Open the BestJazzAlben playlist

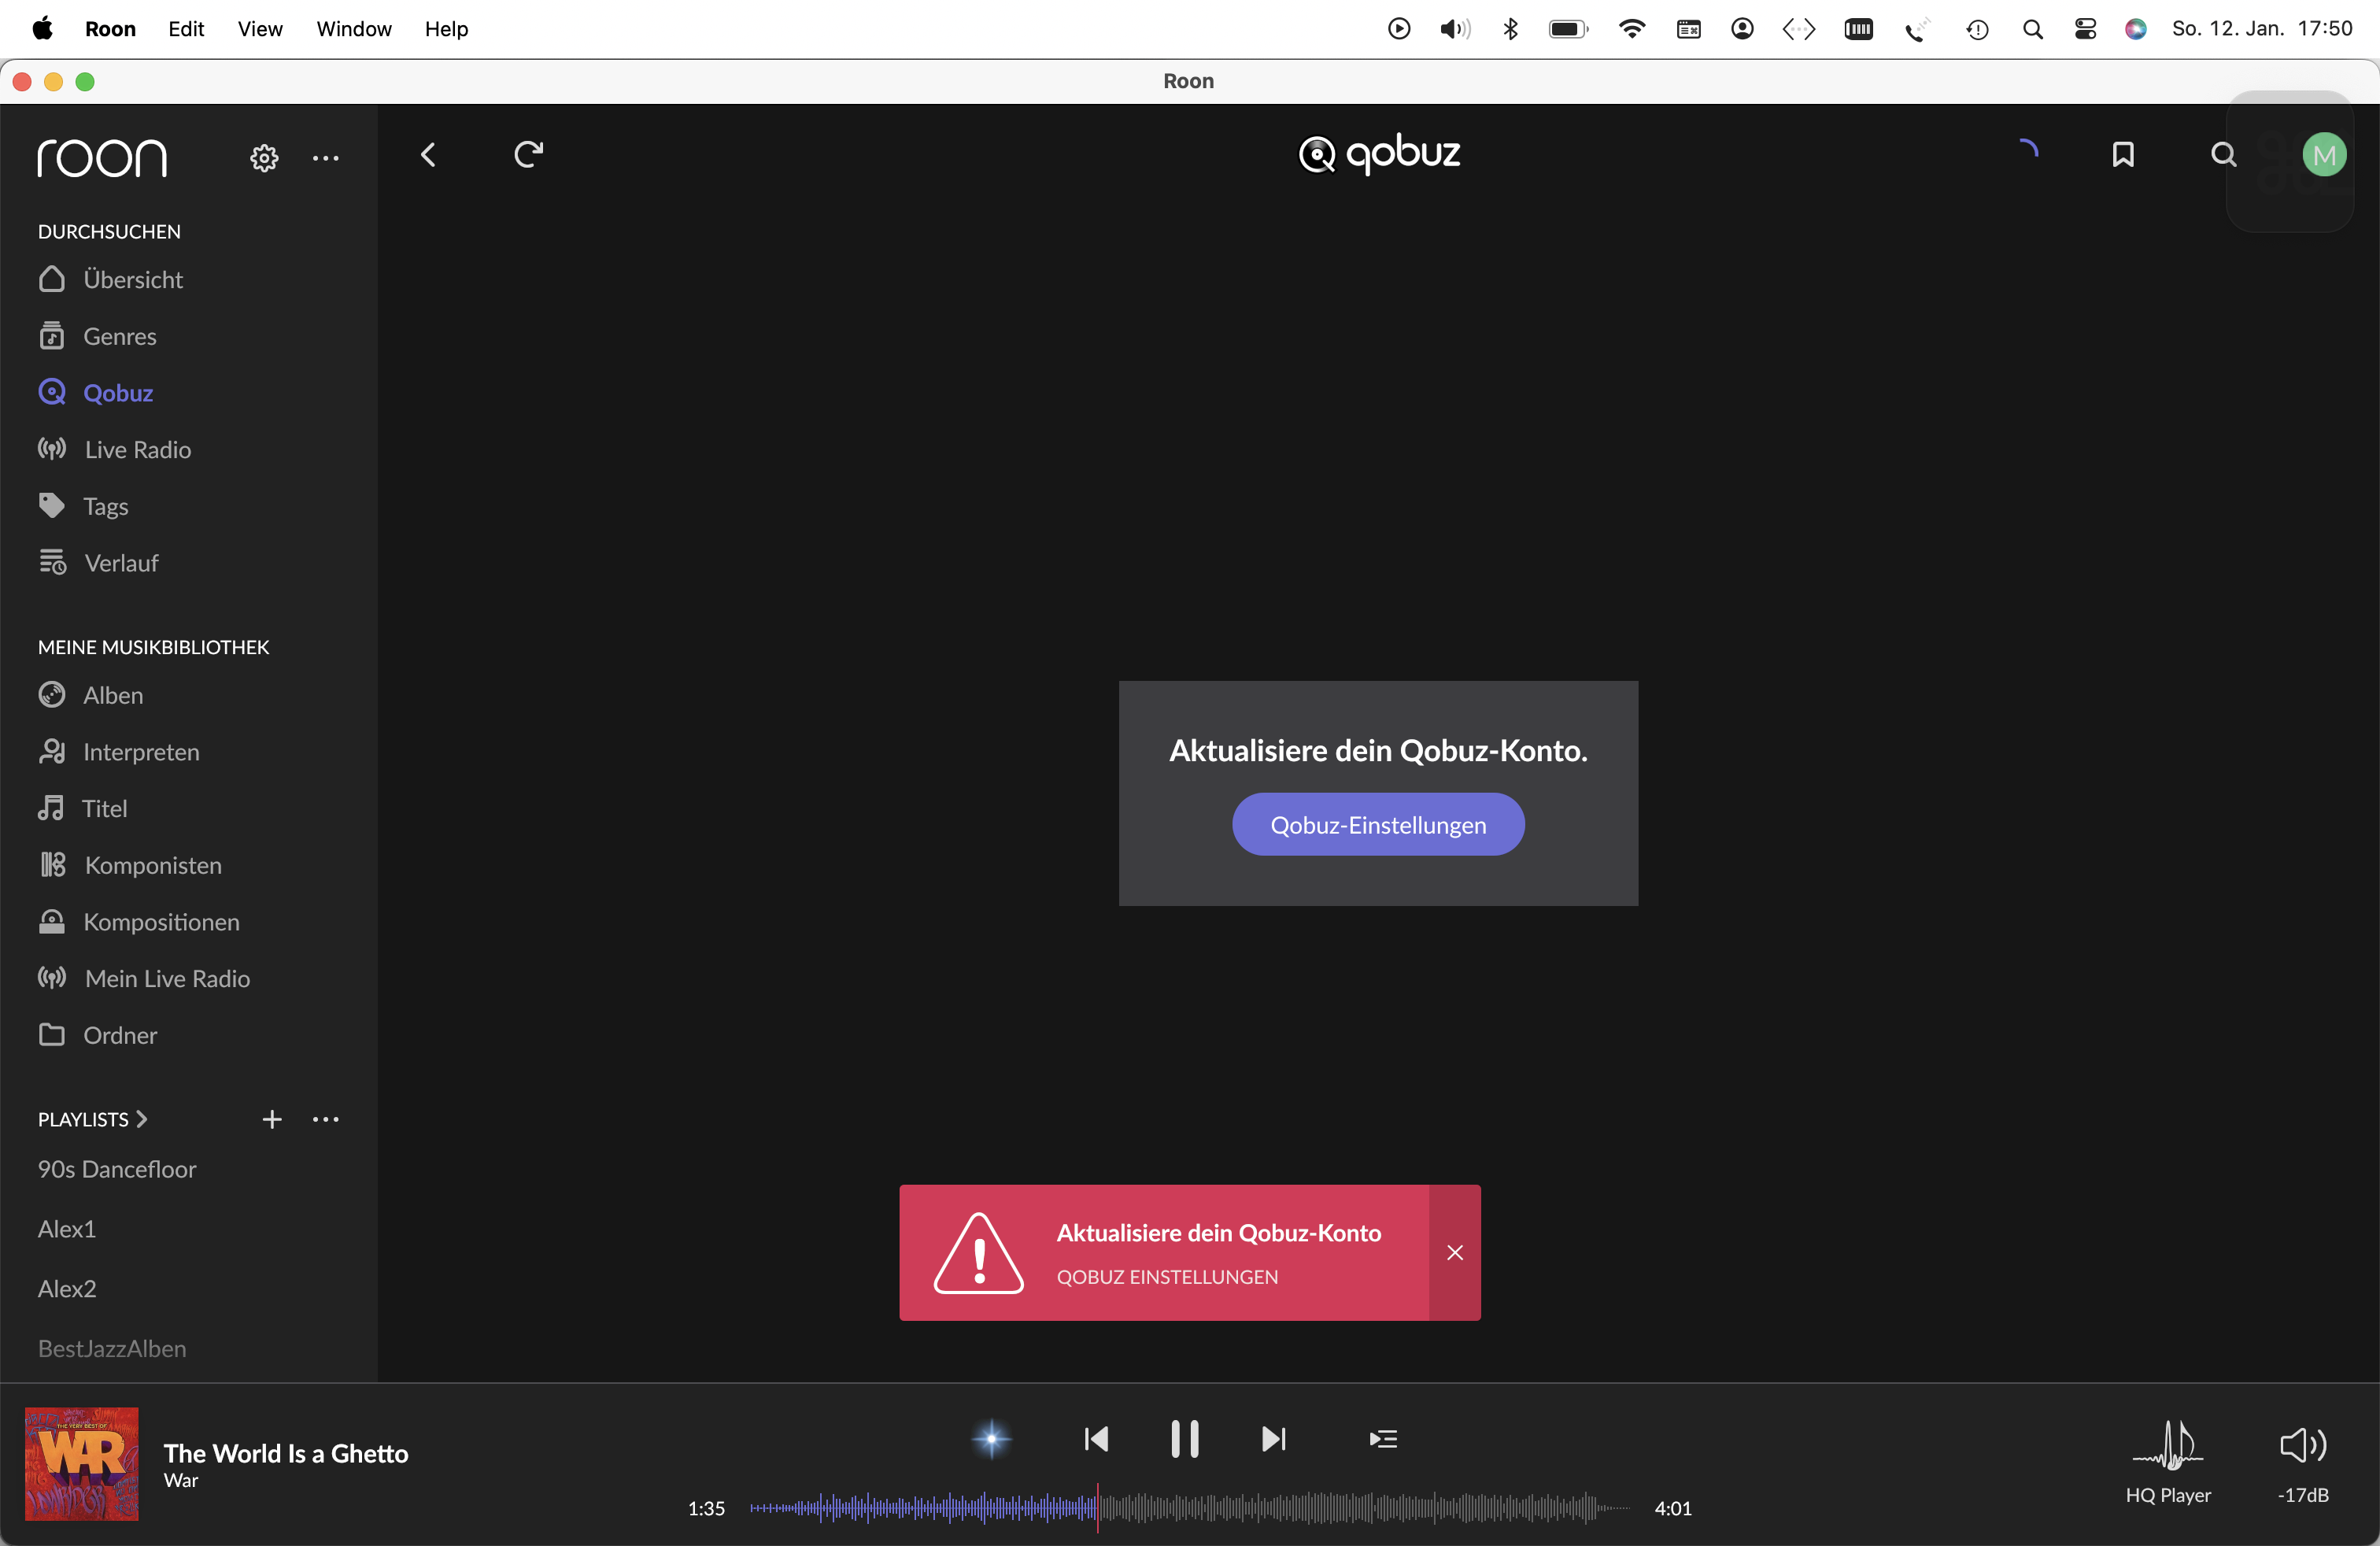tap(112, 1349)
